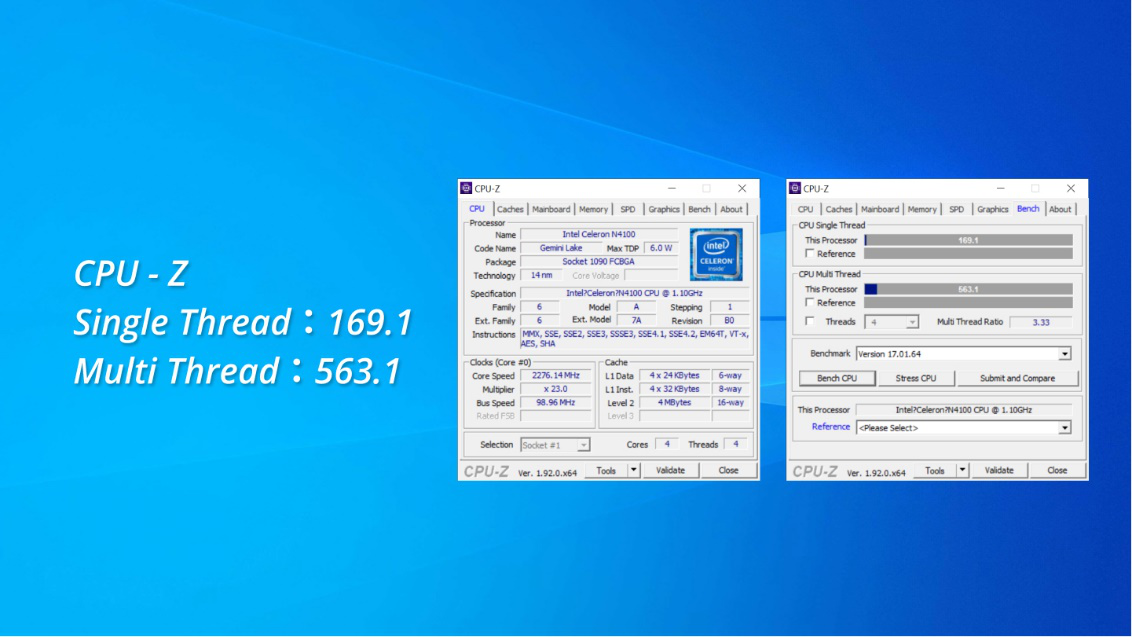Image resolution: width=1132 pixels, height=637 pixels.
Task: Click Package field Socket 1090 FCBGA
Action: (598, 261)
